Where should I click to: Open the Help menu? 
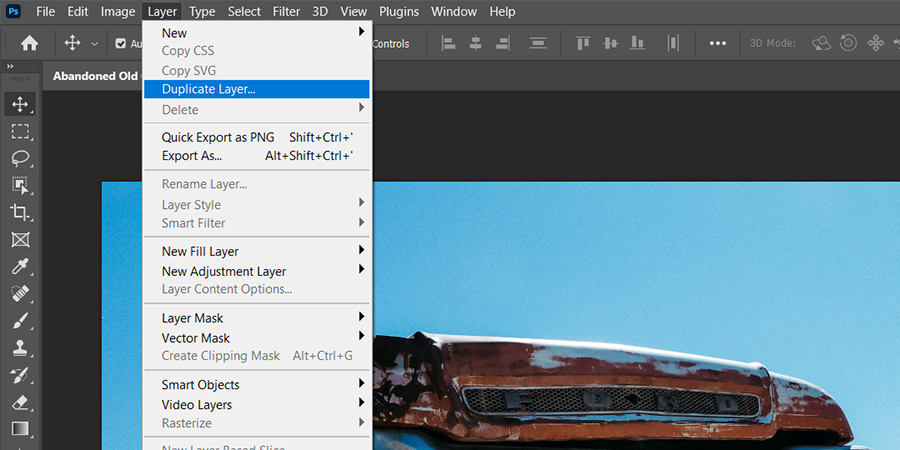(502, 11)
